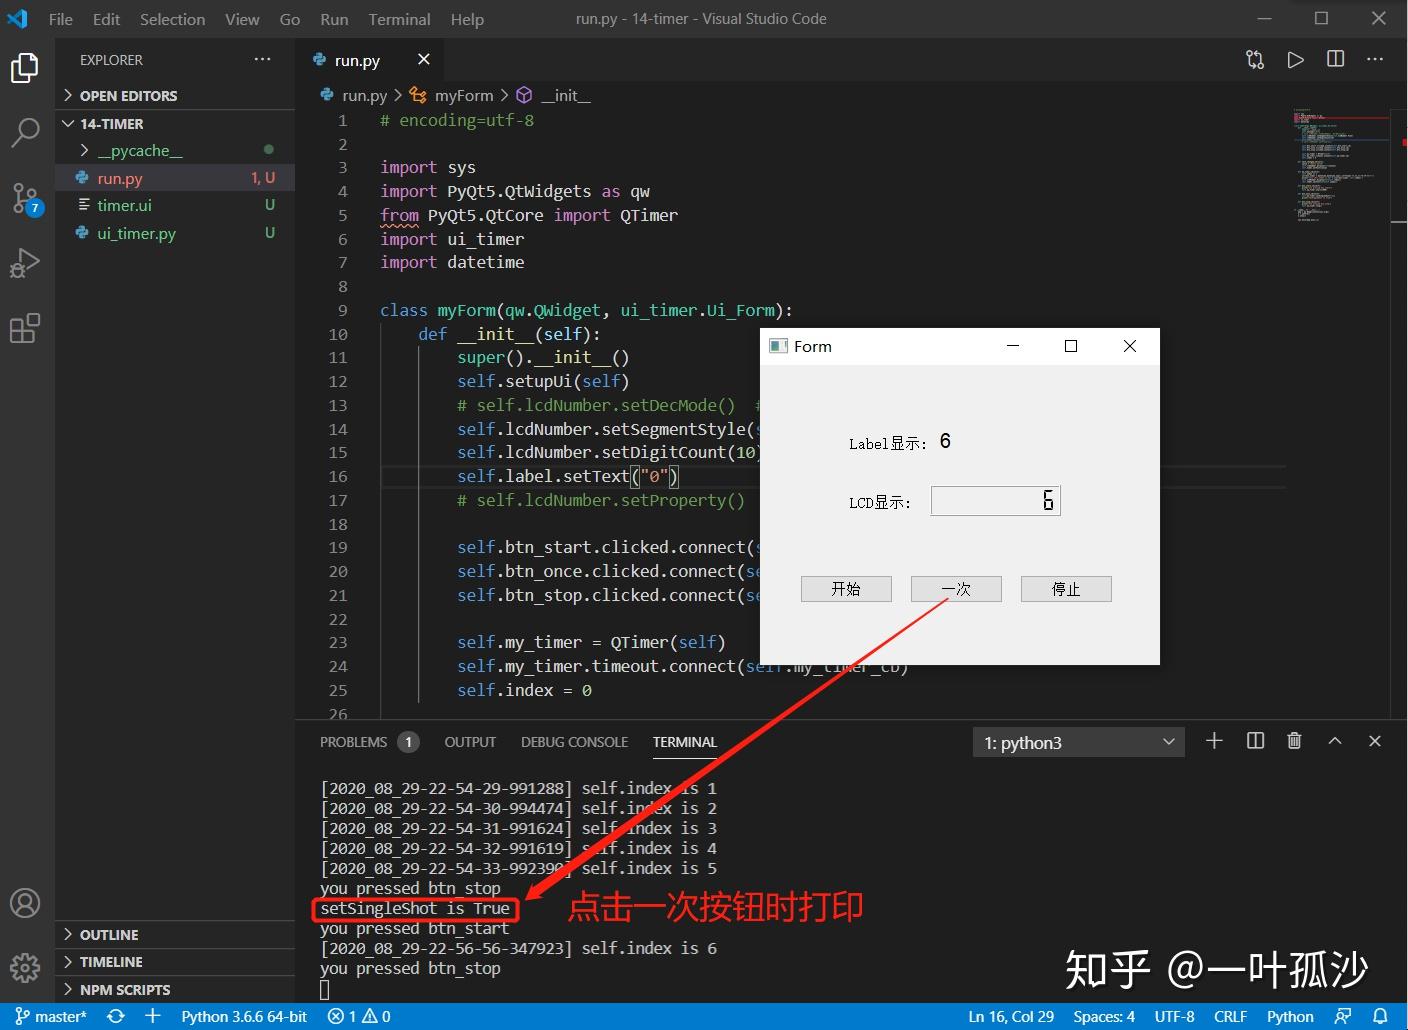
Task: Close the run.py editor tab
Action: click(424, 60)
